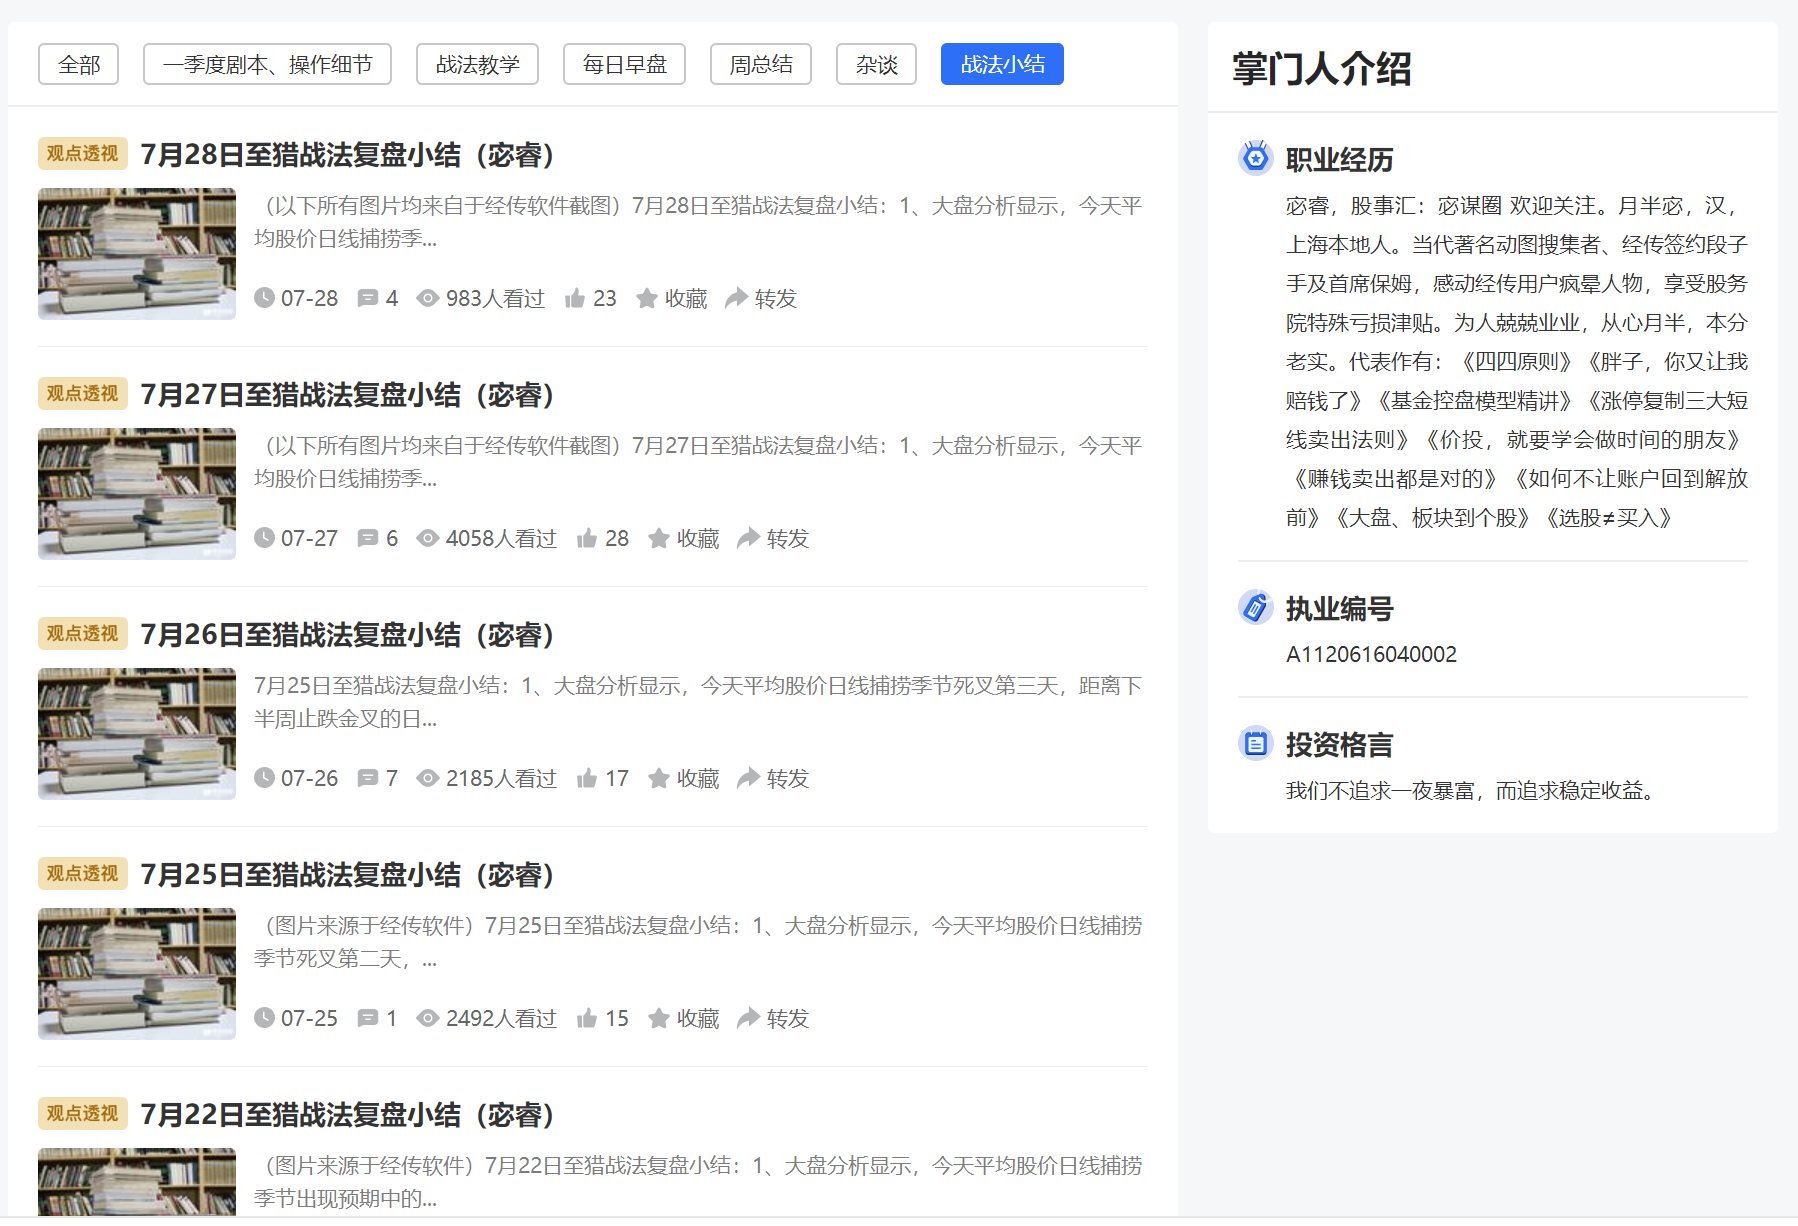Click the bookshelf thumbnail of 7月22日 post

[x=137, y=1182]
